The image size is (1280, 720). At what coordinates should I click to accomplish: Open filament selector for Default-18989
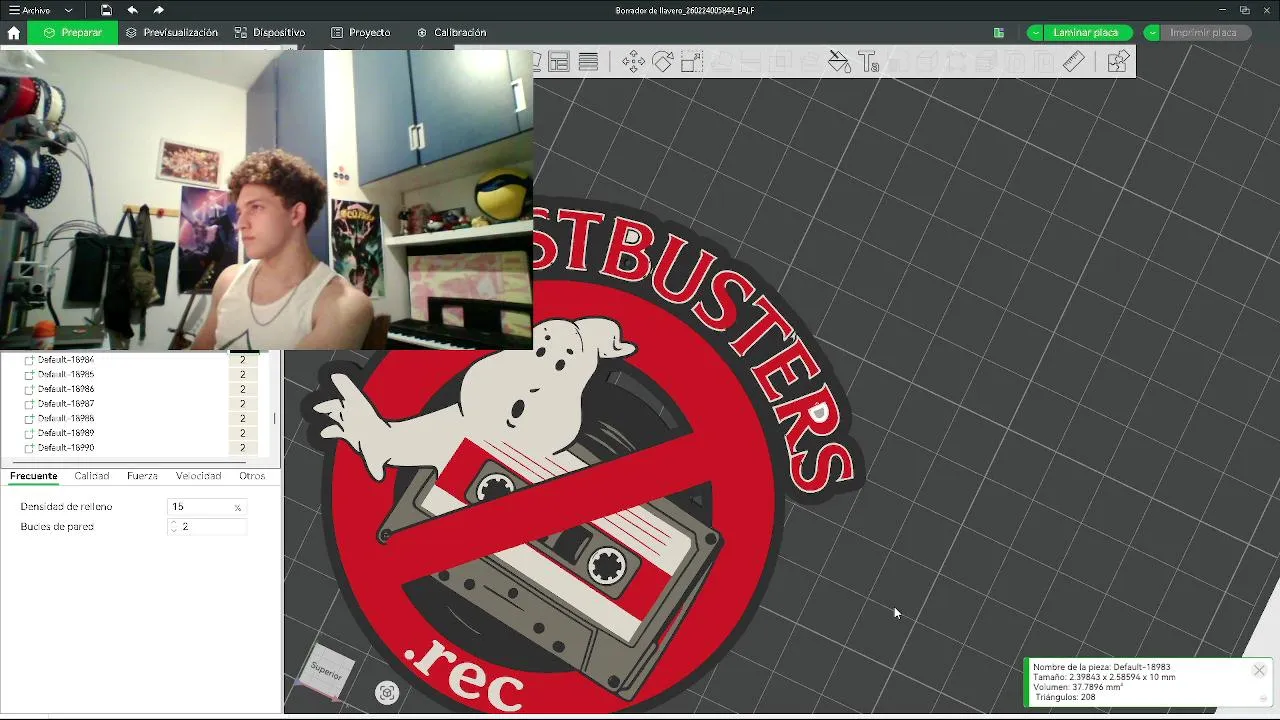[x=242, y=433]
